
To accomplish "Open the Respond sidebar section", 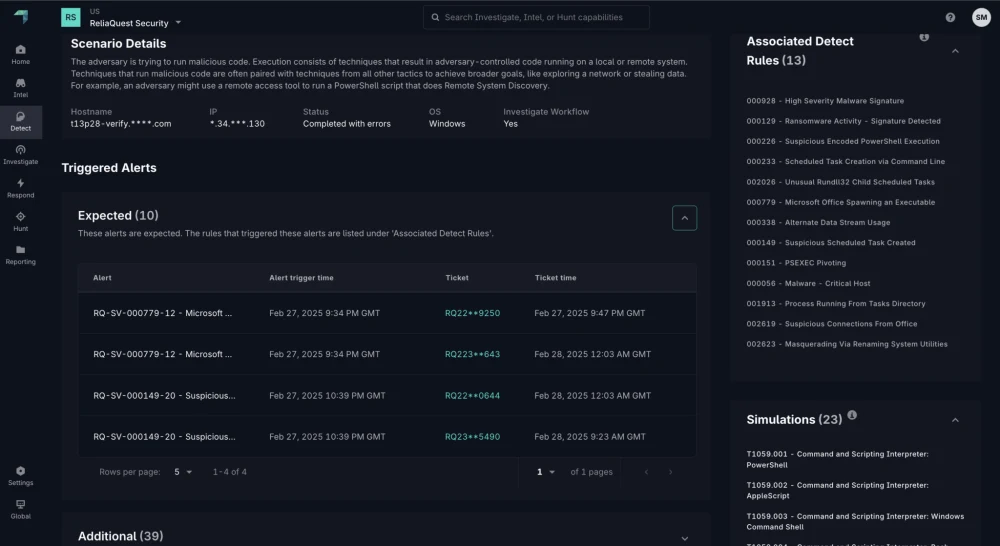I will coord(20,188).
